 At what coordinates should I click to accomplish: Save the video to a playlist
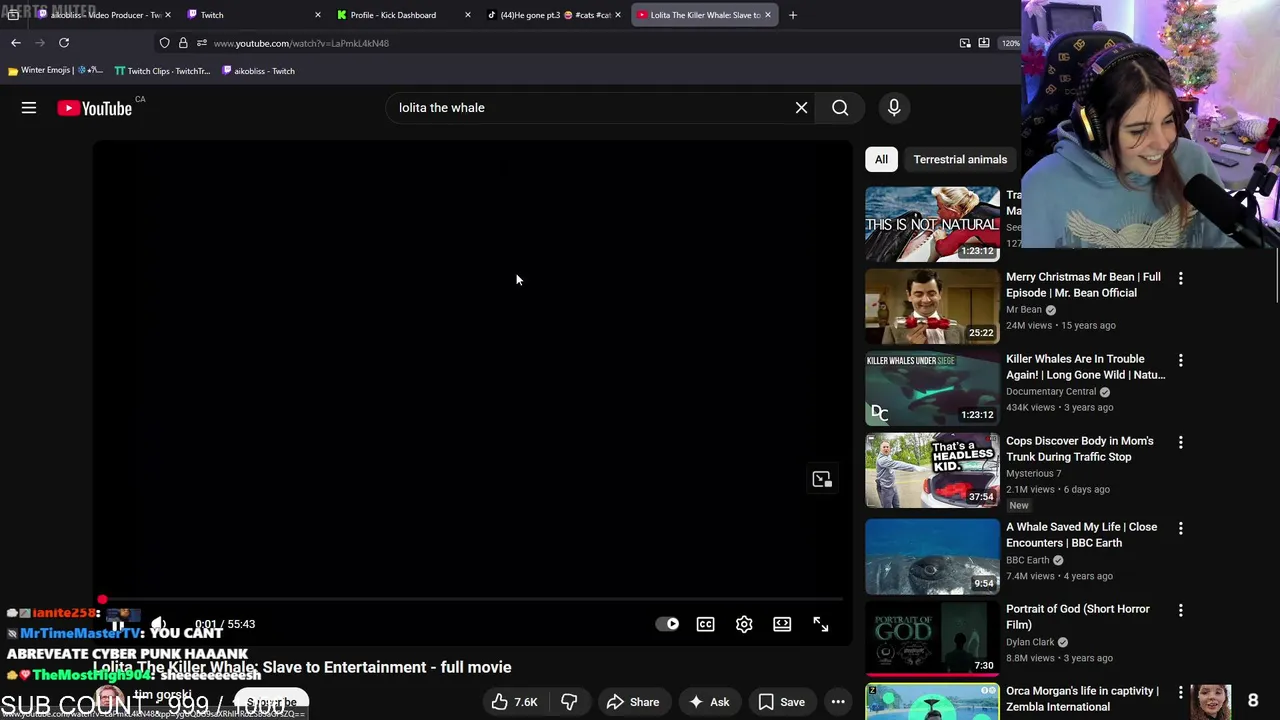click(782, 702)
